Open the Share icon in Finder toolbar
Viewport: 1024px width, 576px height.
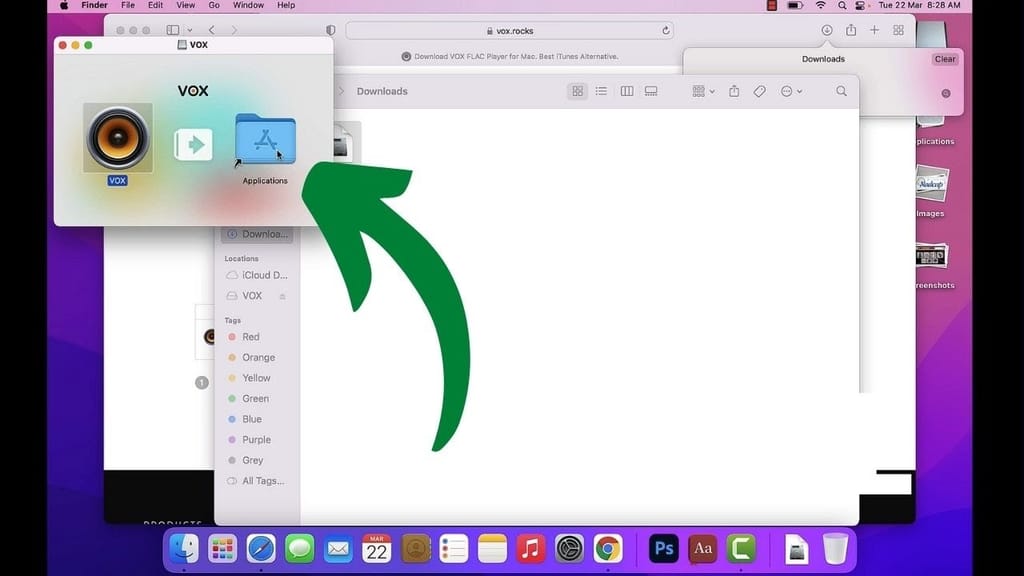(735, 91)
